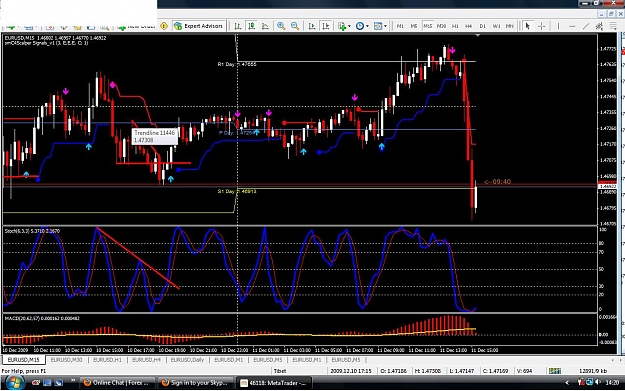Viewport: 625px width, 391px height.
Task: Set timeframe to H1
Action: click(455, 26)
